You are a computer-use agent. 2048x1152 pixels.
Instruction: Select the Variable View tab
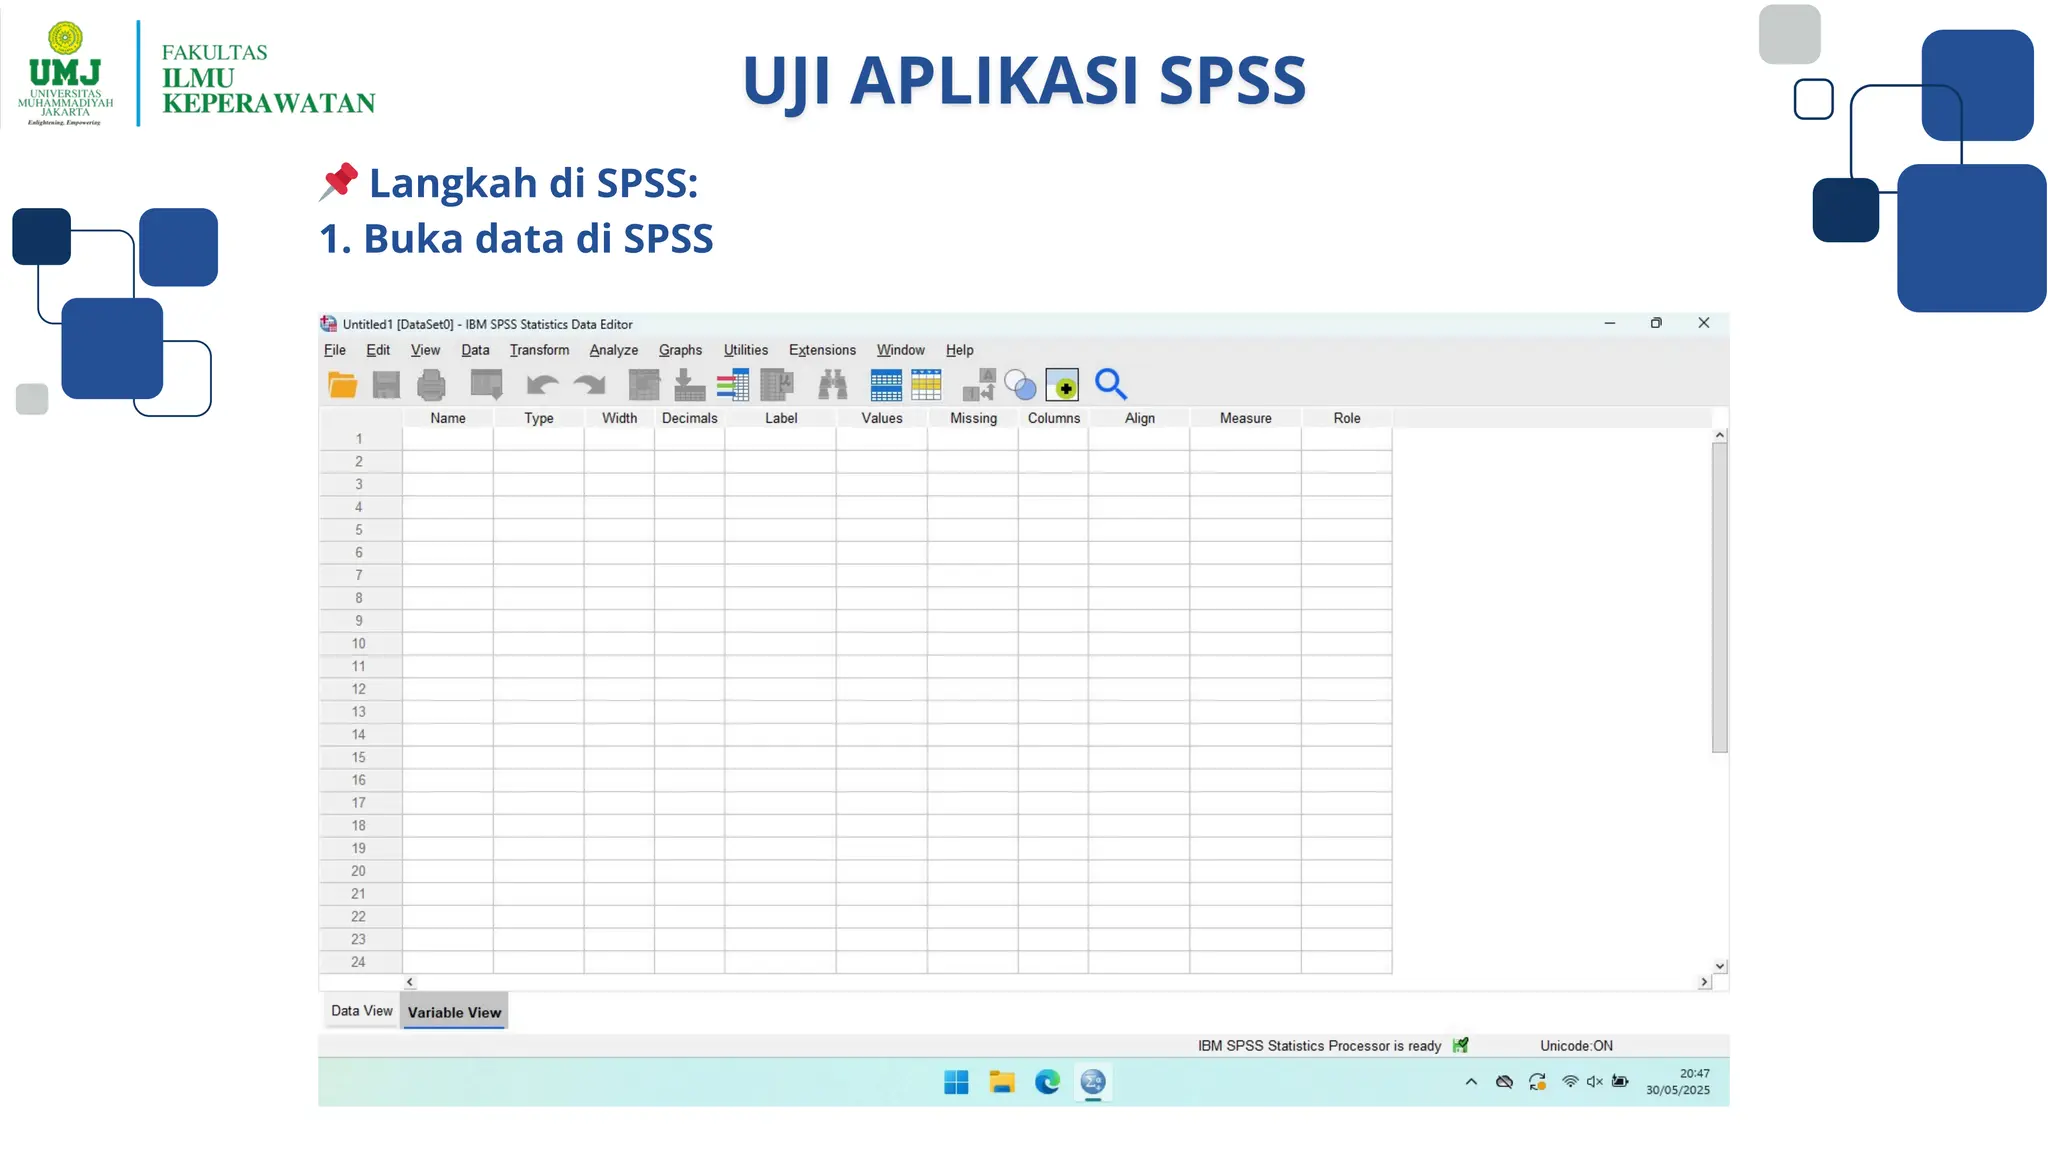pos(454,1012)
